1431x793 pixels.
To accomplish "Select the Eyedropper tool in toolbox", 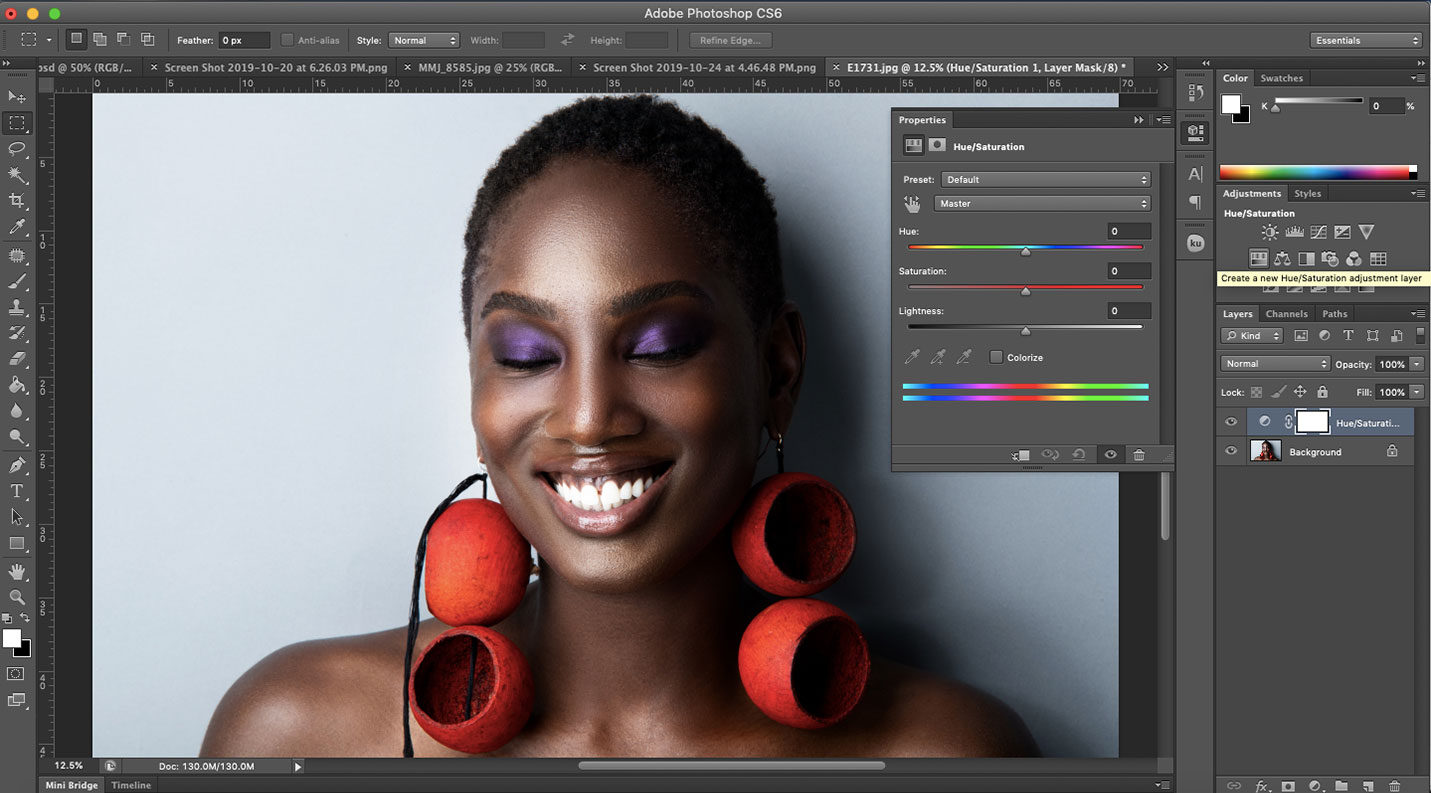I will click(x=17, y=228).
